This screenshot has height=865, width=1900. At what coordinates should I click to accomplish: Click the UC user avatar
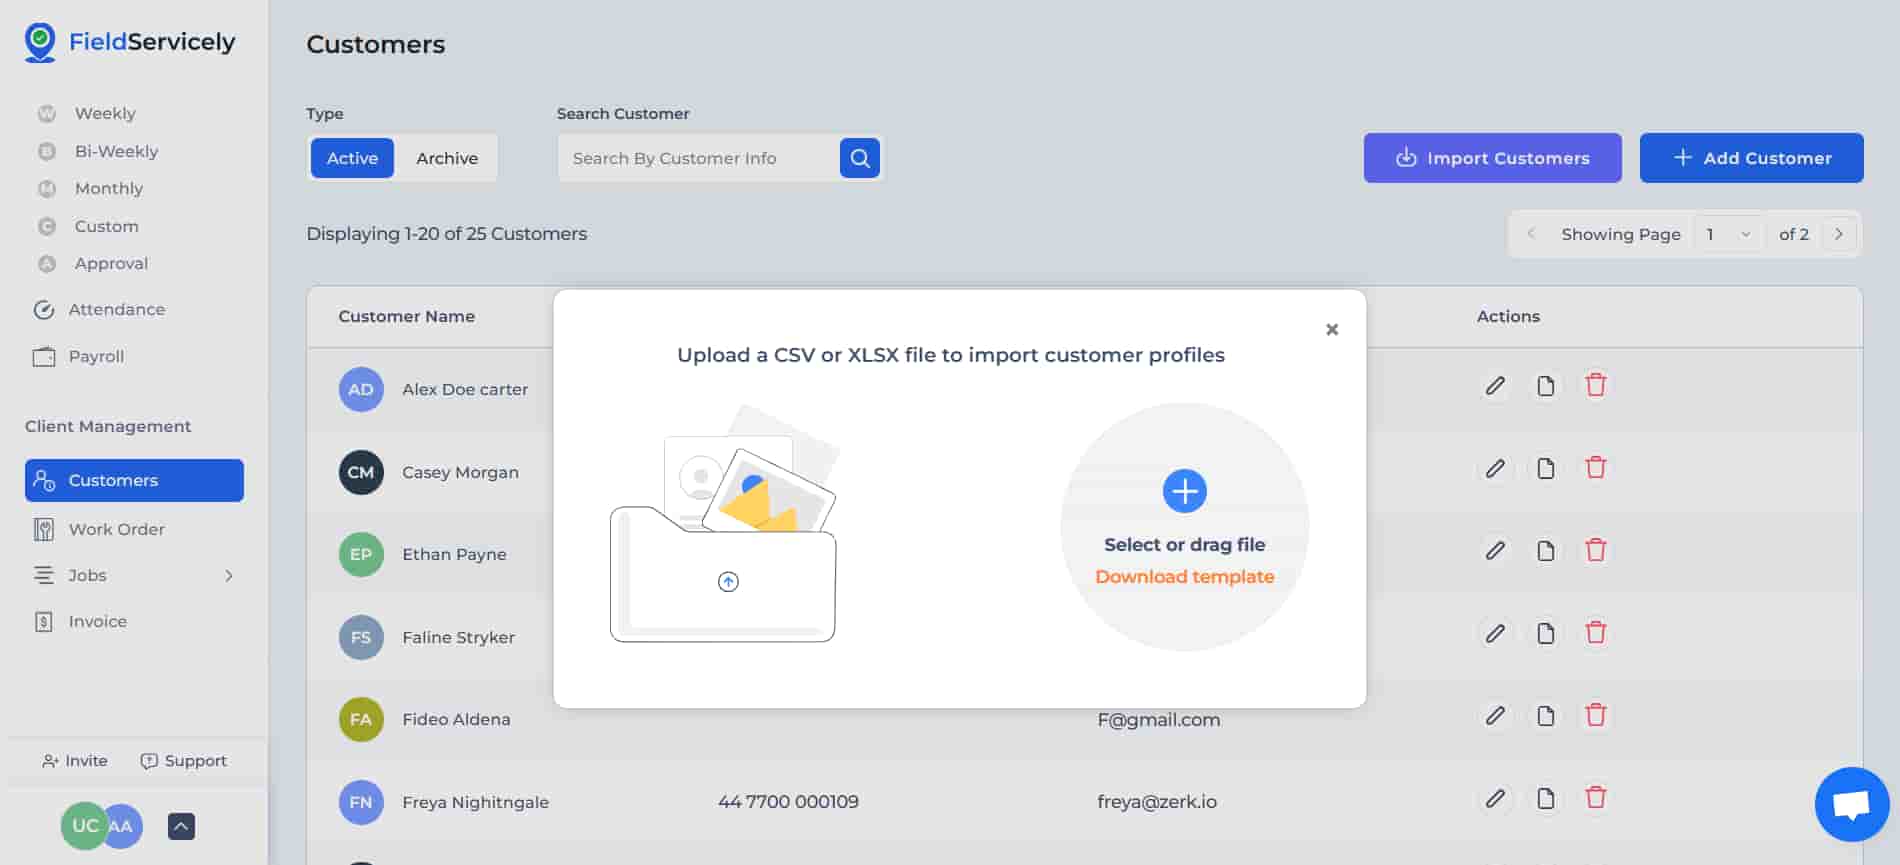[x=83, y=826]
